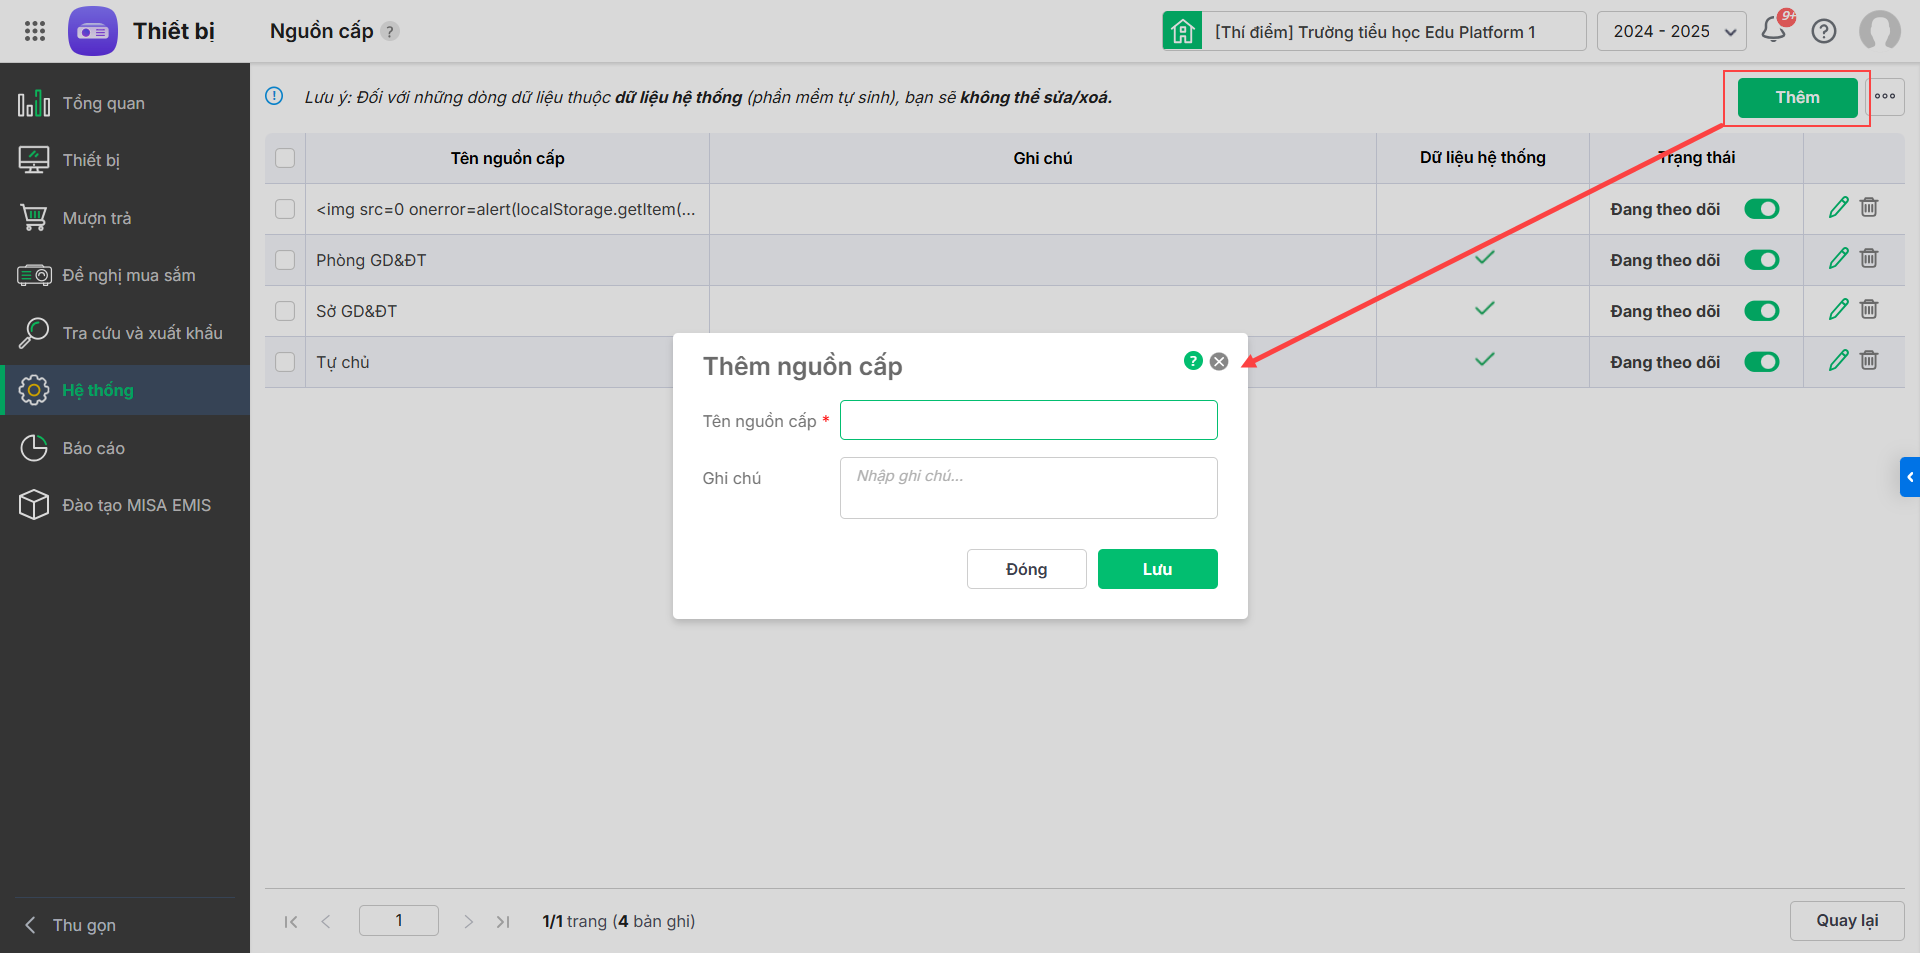The height and width of the screenshot is (953, 1920).
Task: Go to first page of results
Action: pos(291,921)
